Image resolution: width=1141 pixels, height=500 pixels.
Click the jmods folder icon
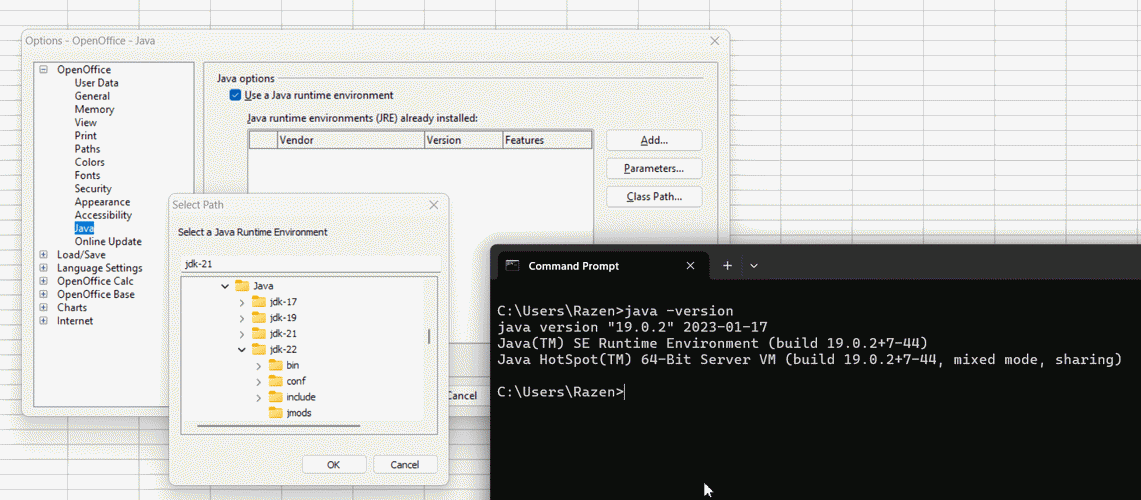pyautogui.click(x=276, y=413)
